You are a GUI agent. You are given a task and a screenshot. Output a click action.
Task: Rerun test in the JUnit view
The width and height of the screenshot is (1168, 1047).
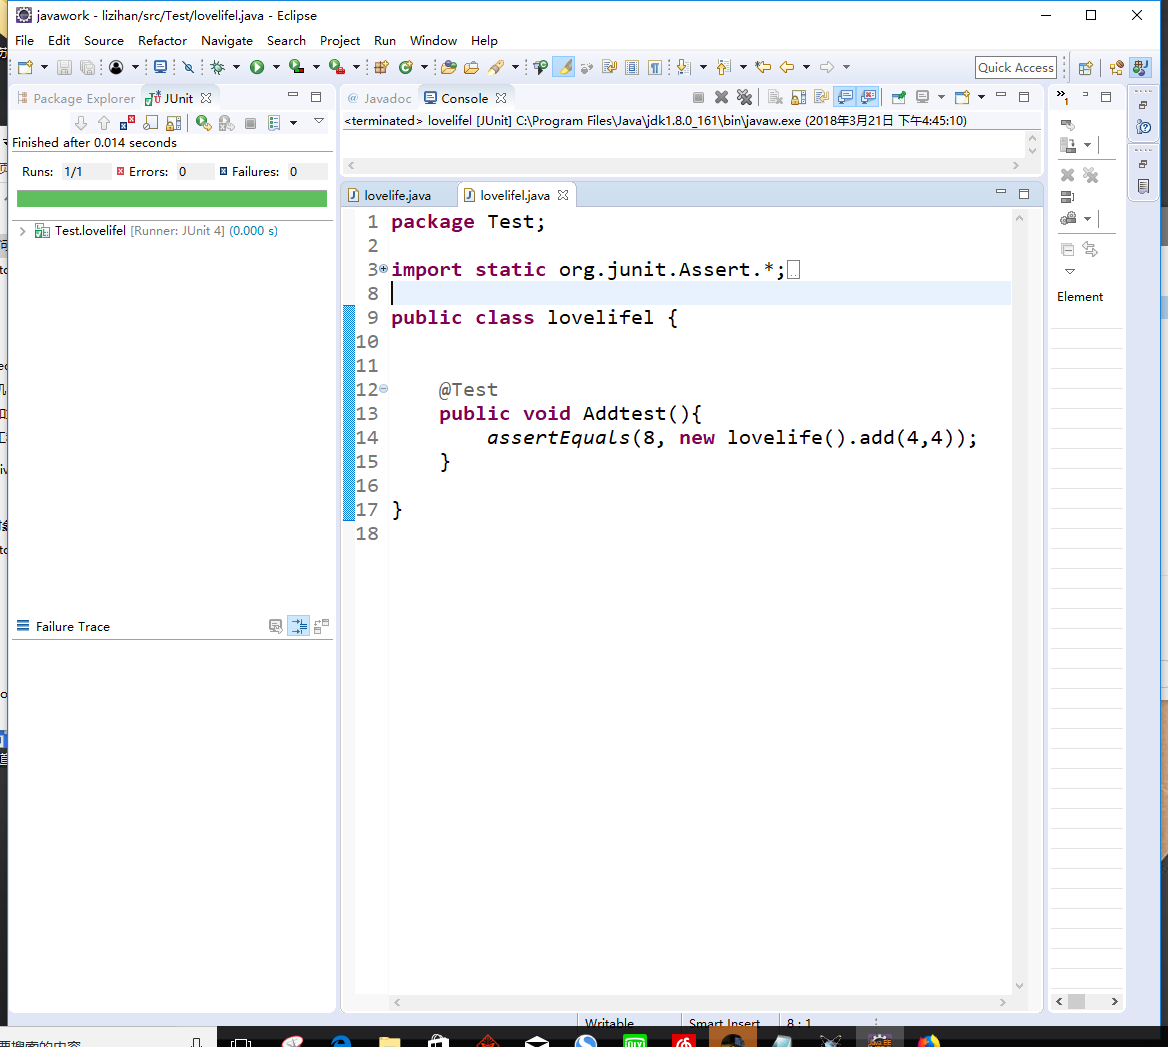coord(203,123)
